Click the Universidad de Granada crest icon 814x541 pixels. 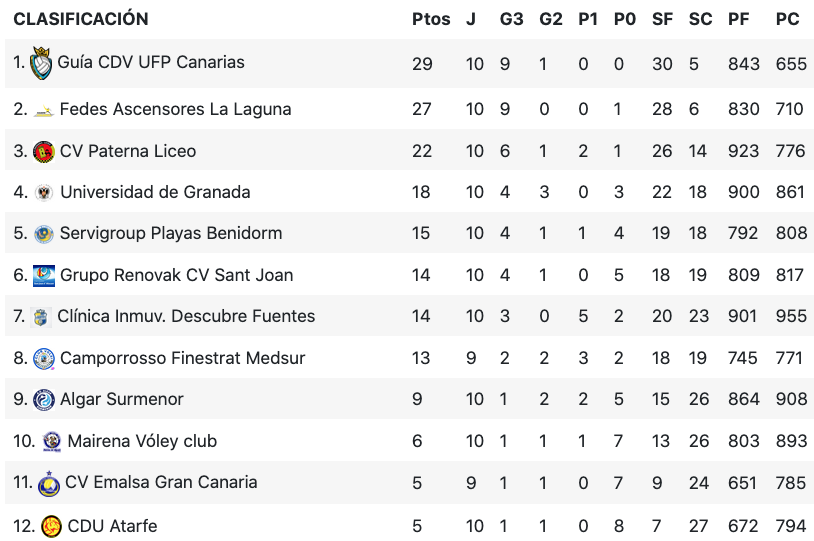[x=43, y=193]
